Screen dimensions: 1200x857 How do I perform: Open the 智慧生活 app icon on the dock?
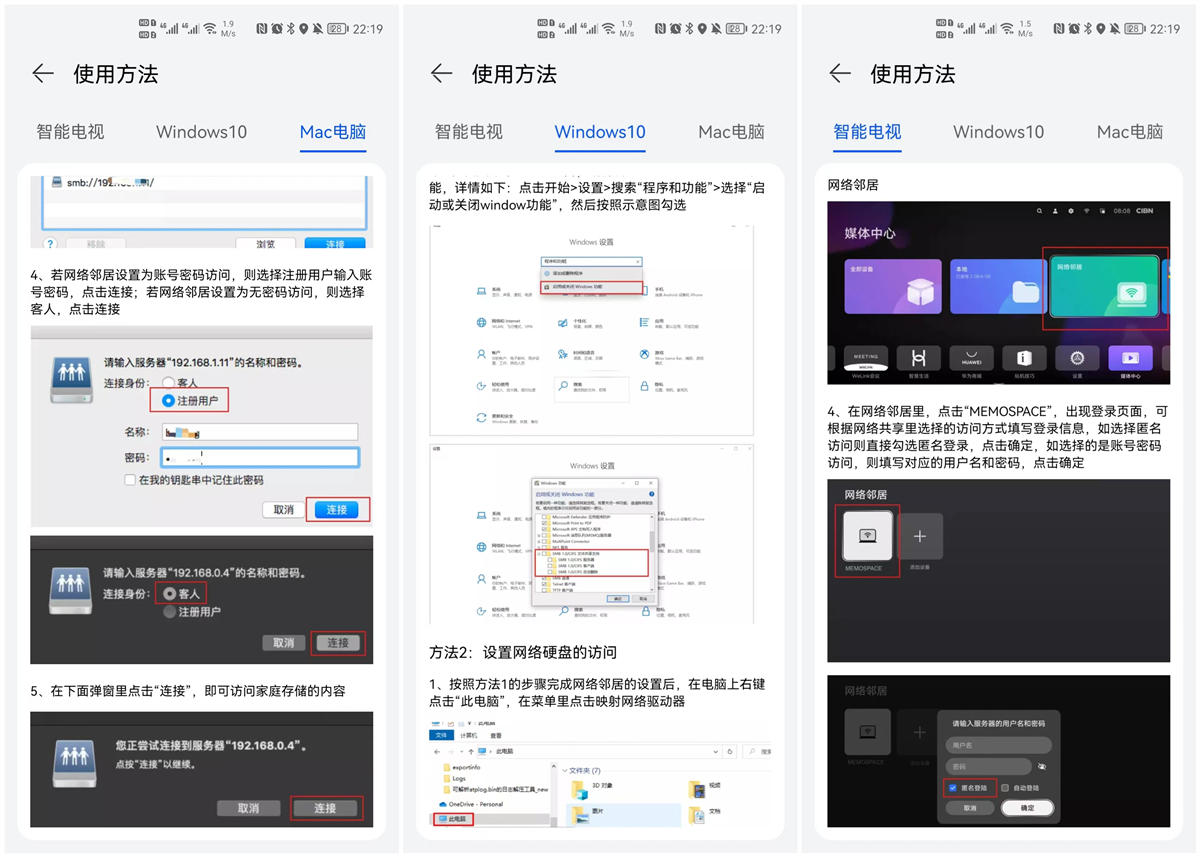[x=919, y=359]
